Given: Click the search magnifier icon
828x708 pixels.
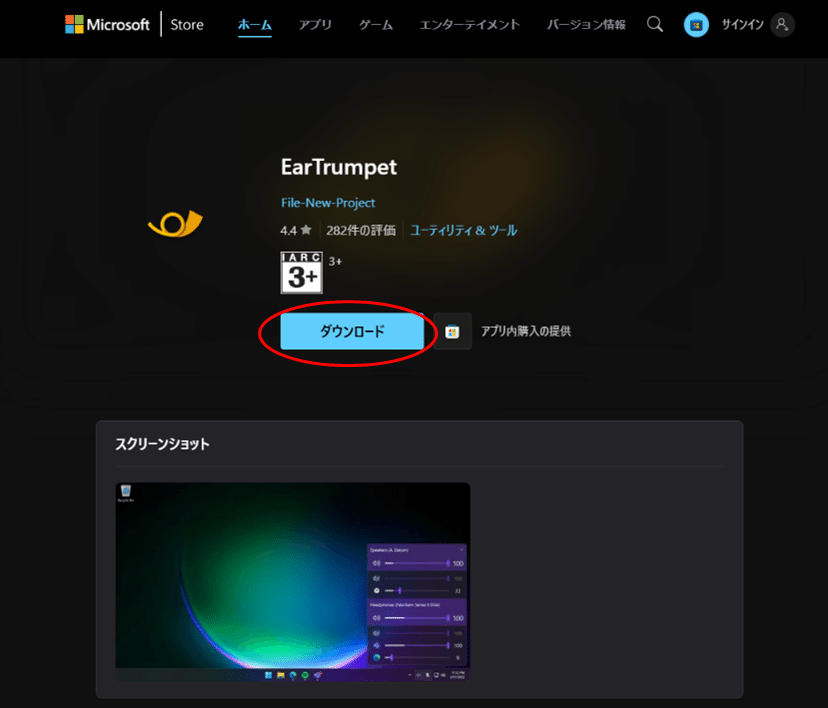Looking at the screenshot, I should (655, 24).
